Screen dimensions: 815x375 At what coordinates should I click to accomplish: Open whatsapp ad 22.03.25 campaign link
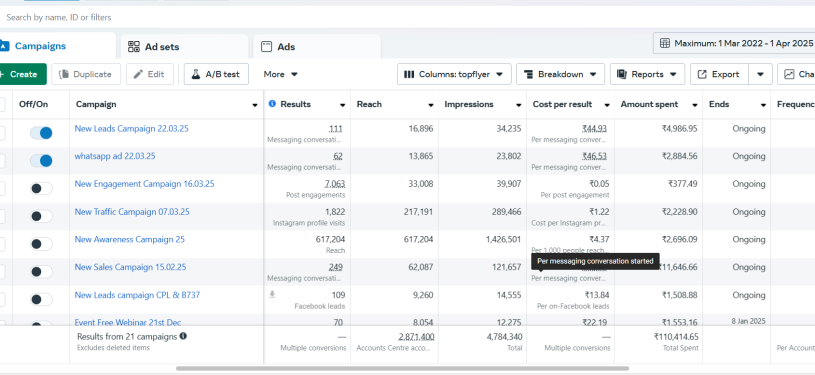115,156
